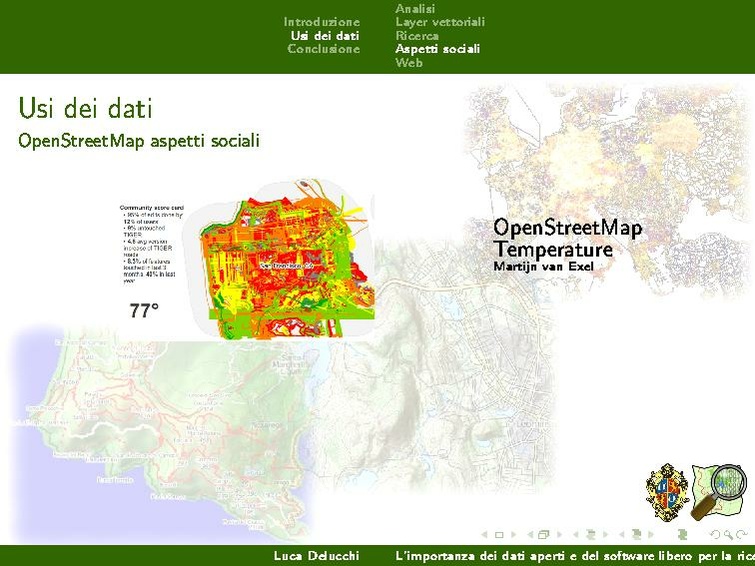Click the go-forward curved arrow icon
This screenshot has width=755, height=566.
tap(742, 534)
